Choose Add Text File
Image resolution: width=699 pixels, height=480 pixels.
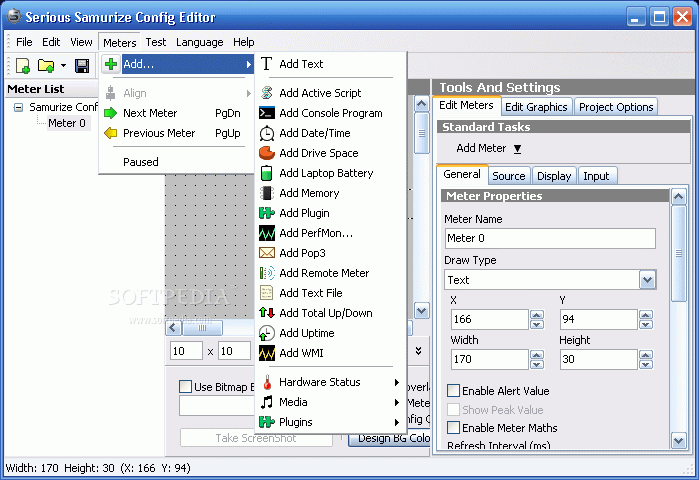coord(331,293)
